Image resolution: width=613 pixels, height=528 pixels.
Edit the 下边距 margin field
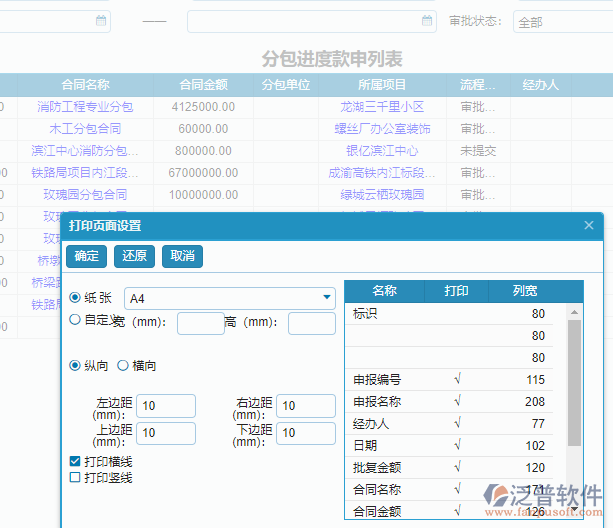pyautogui.click(x=306, y=433)
